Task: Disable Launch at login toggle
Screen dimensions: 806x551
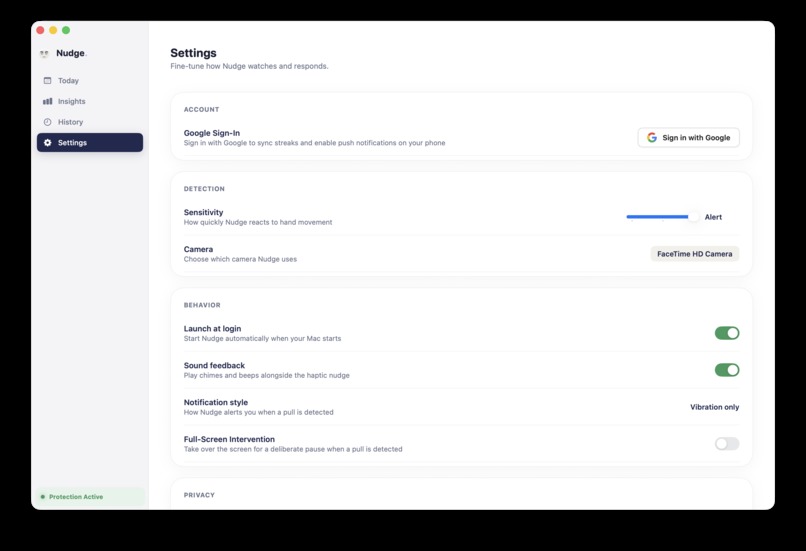Action: pyautogui.click(x=727, y=333)
